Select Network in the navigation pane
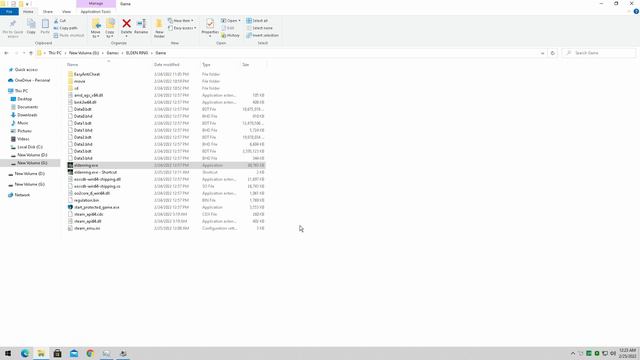Image resolution: width=640 pixels, height=360 pixels. click(22, 195)
